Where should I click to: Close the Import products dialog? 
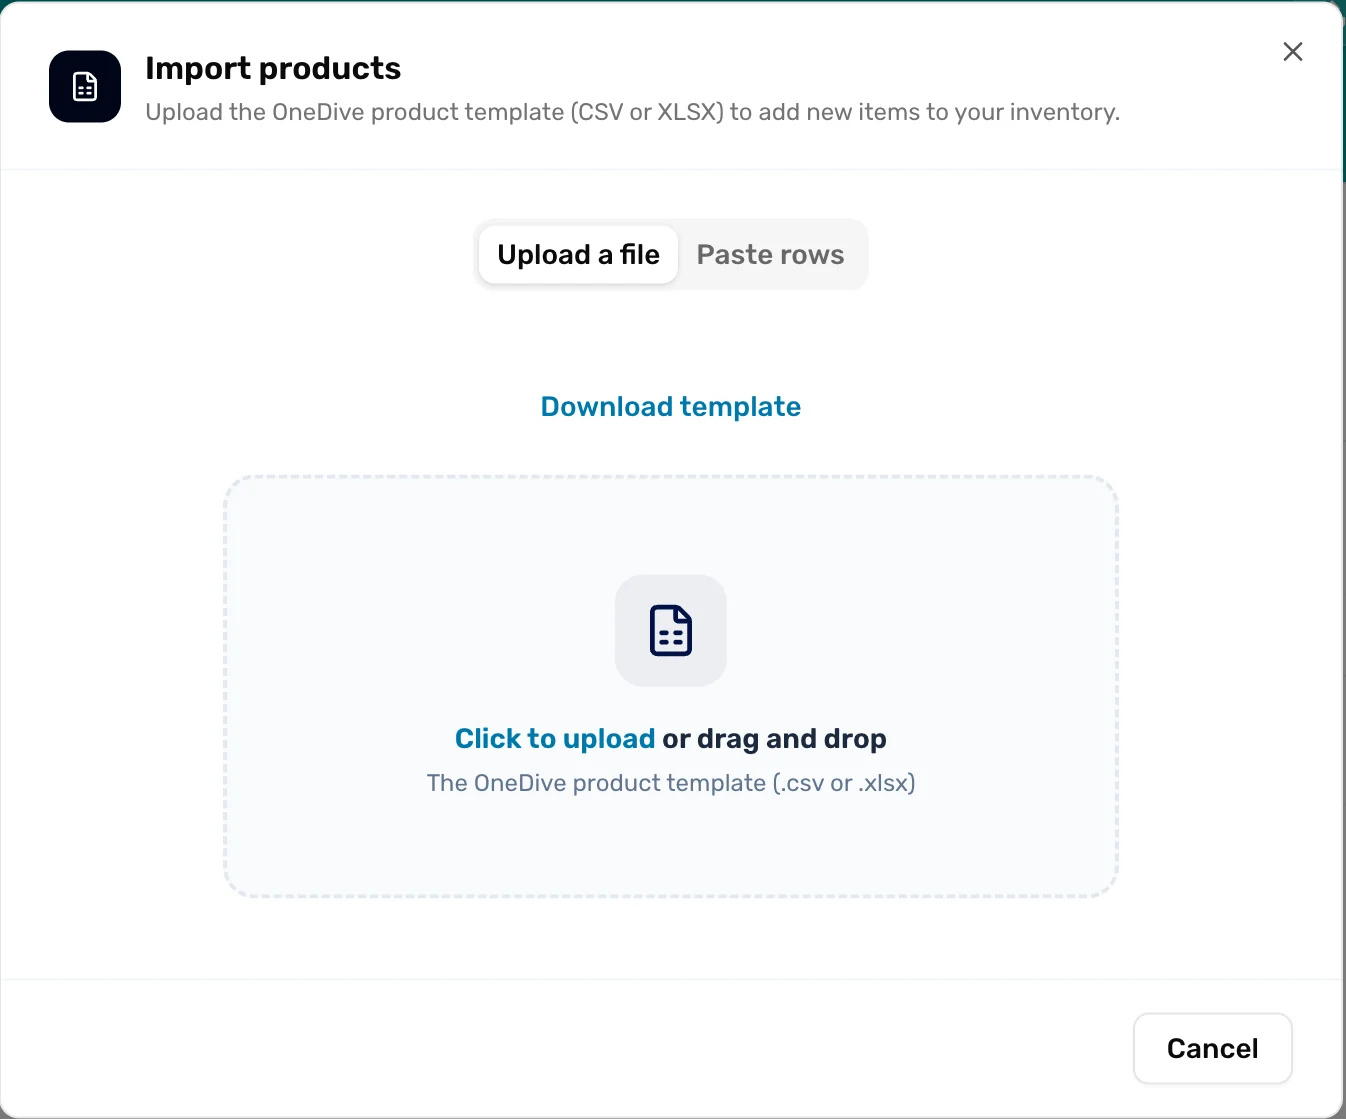tap(1292, 52)
